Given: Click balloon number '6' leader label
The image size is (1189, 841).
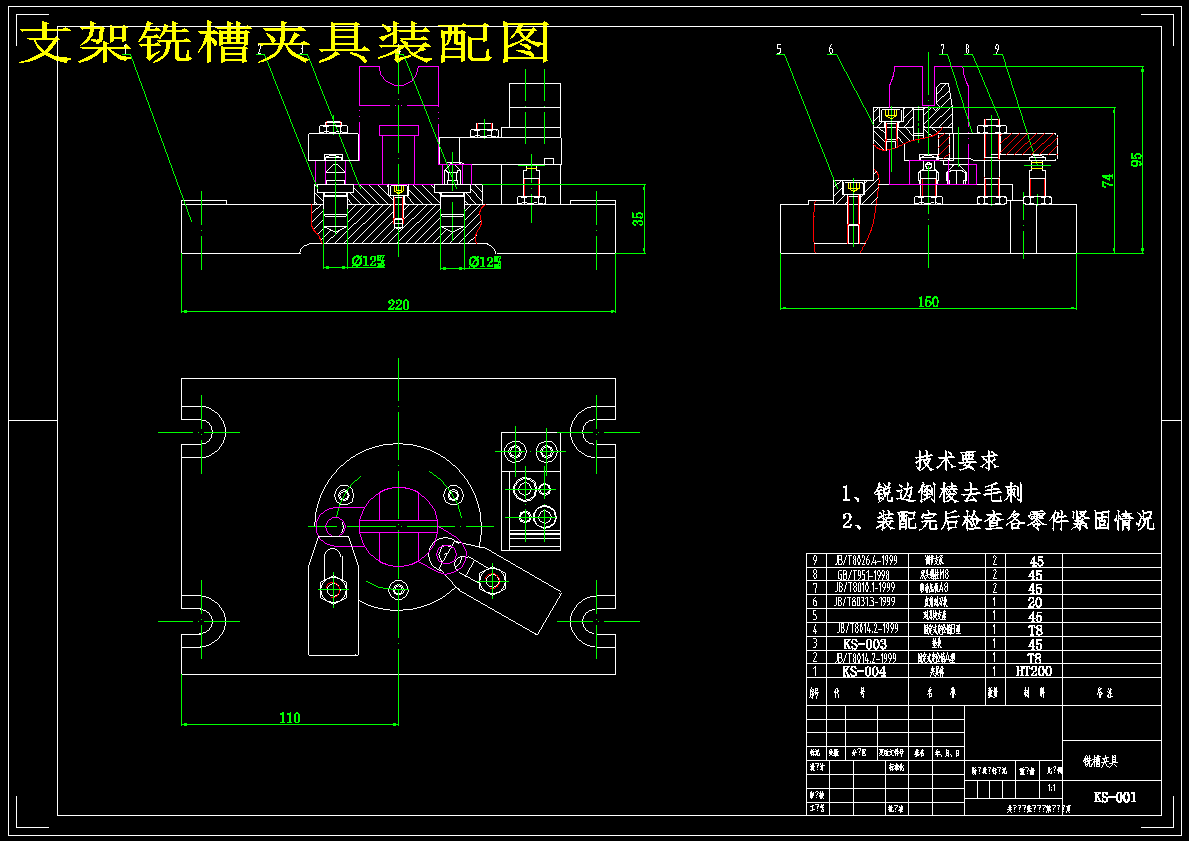Looking at the screenshot, I should pyautogui.click(x=831, y=49).
